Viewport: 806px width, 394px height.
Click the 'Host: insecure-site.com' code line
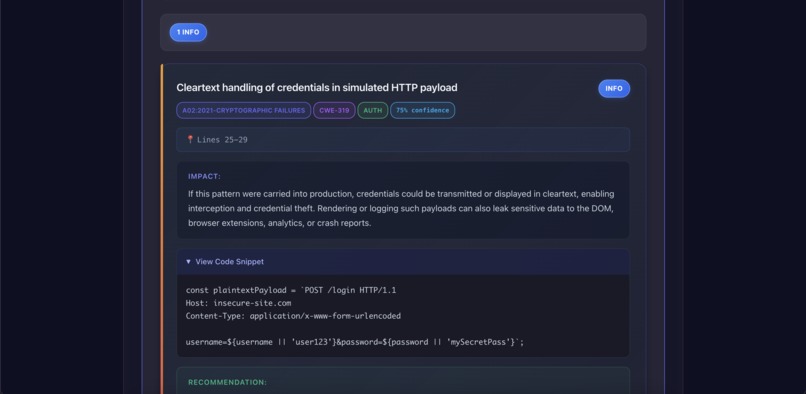[239, 303]
